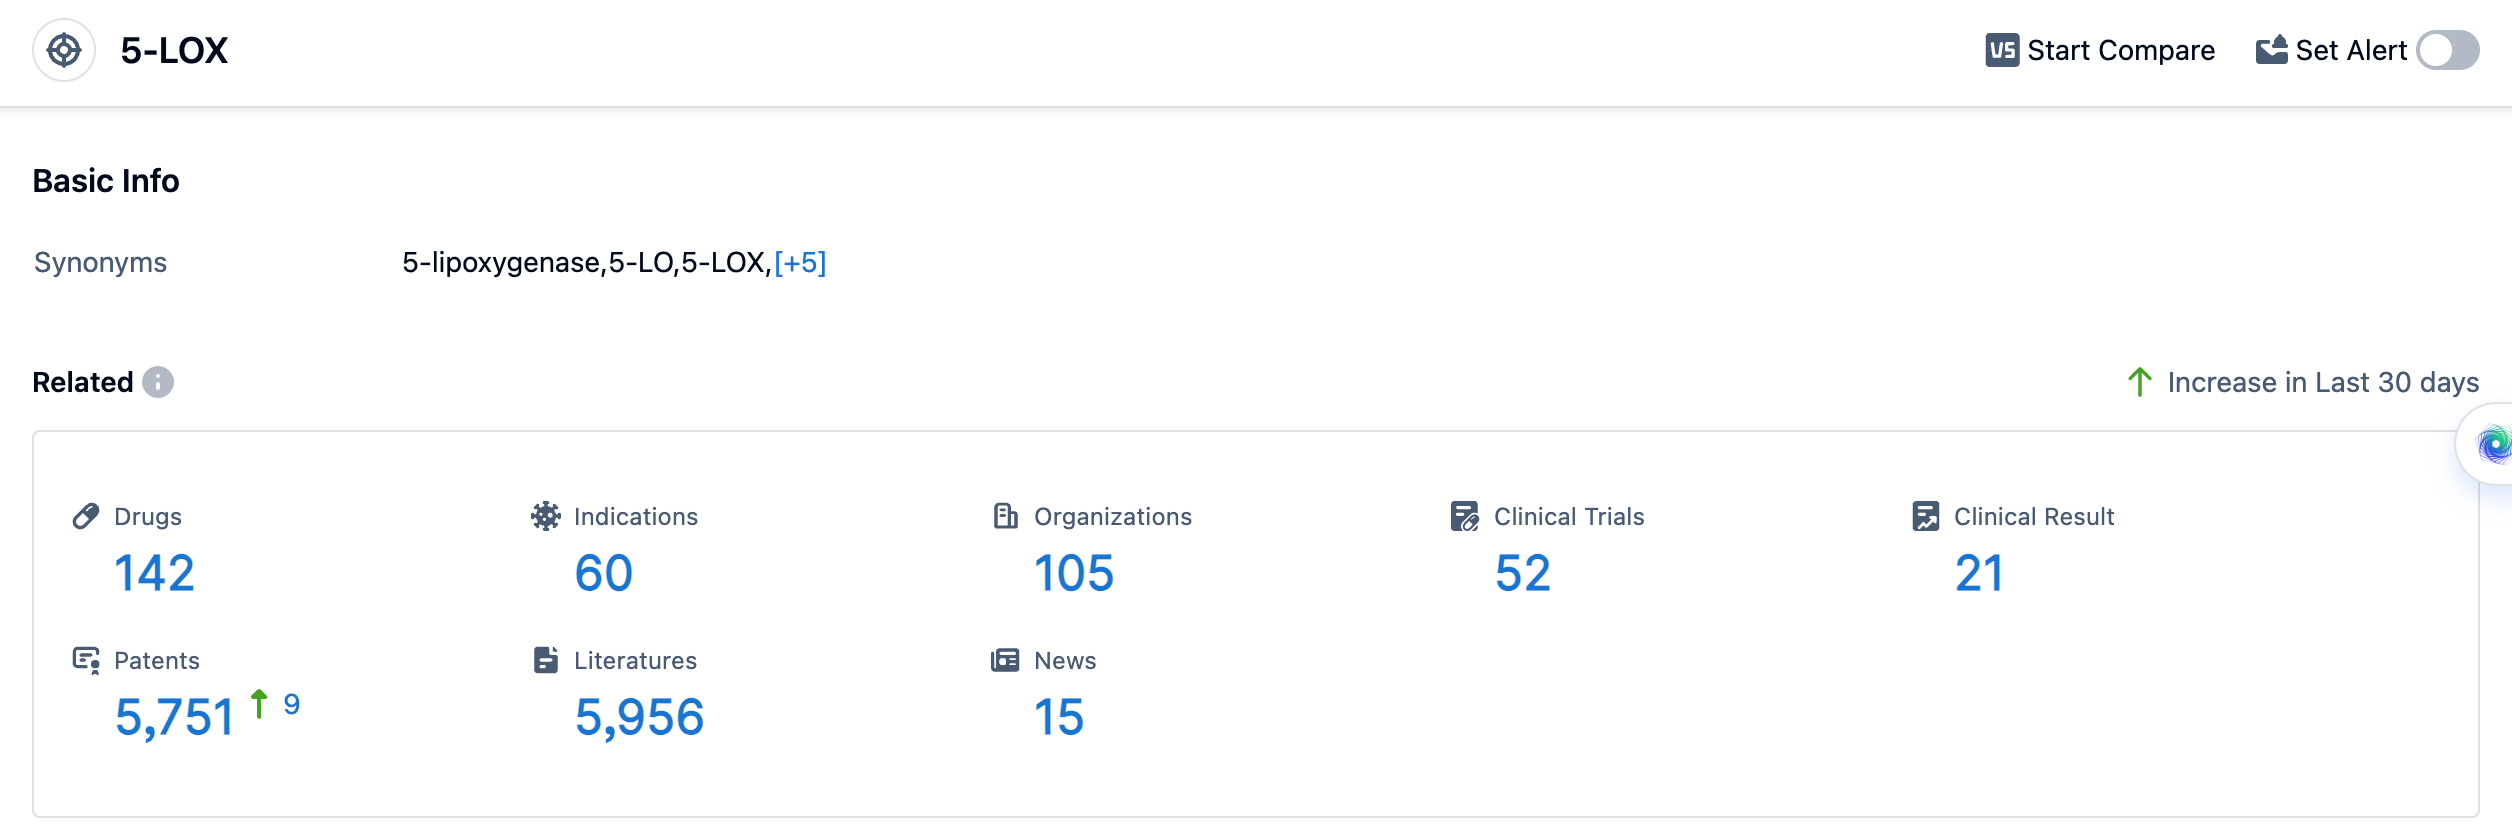
Task: Expand the [+5] more synonyms
Action: coord(800,263)
